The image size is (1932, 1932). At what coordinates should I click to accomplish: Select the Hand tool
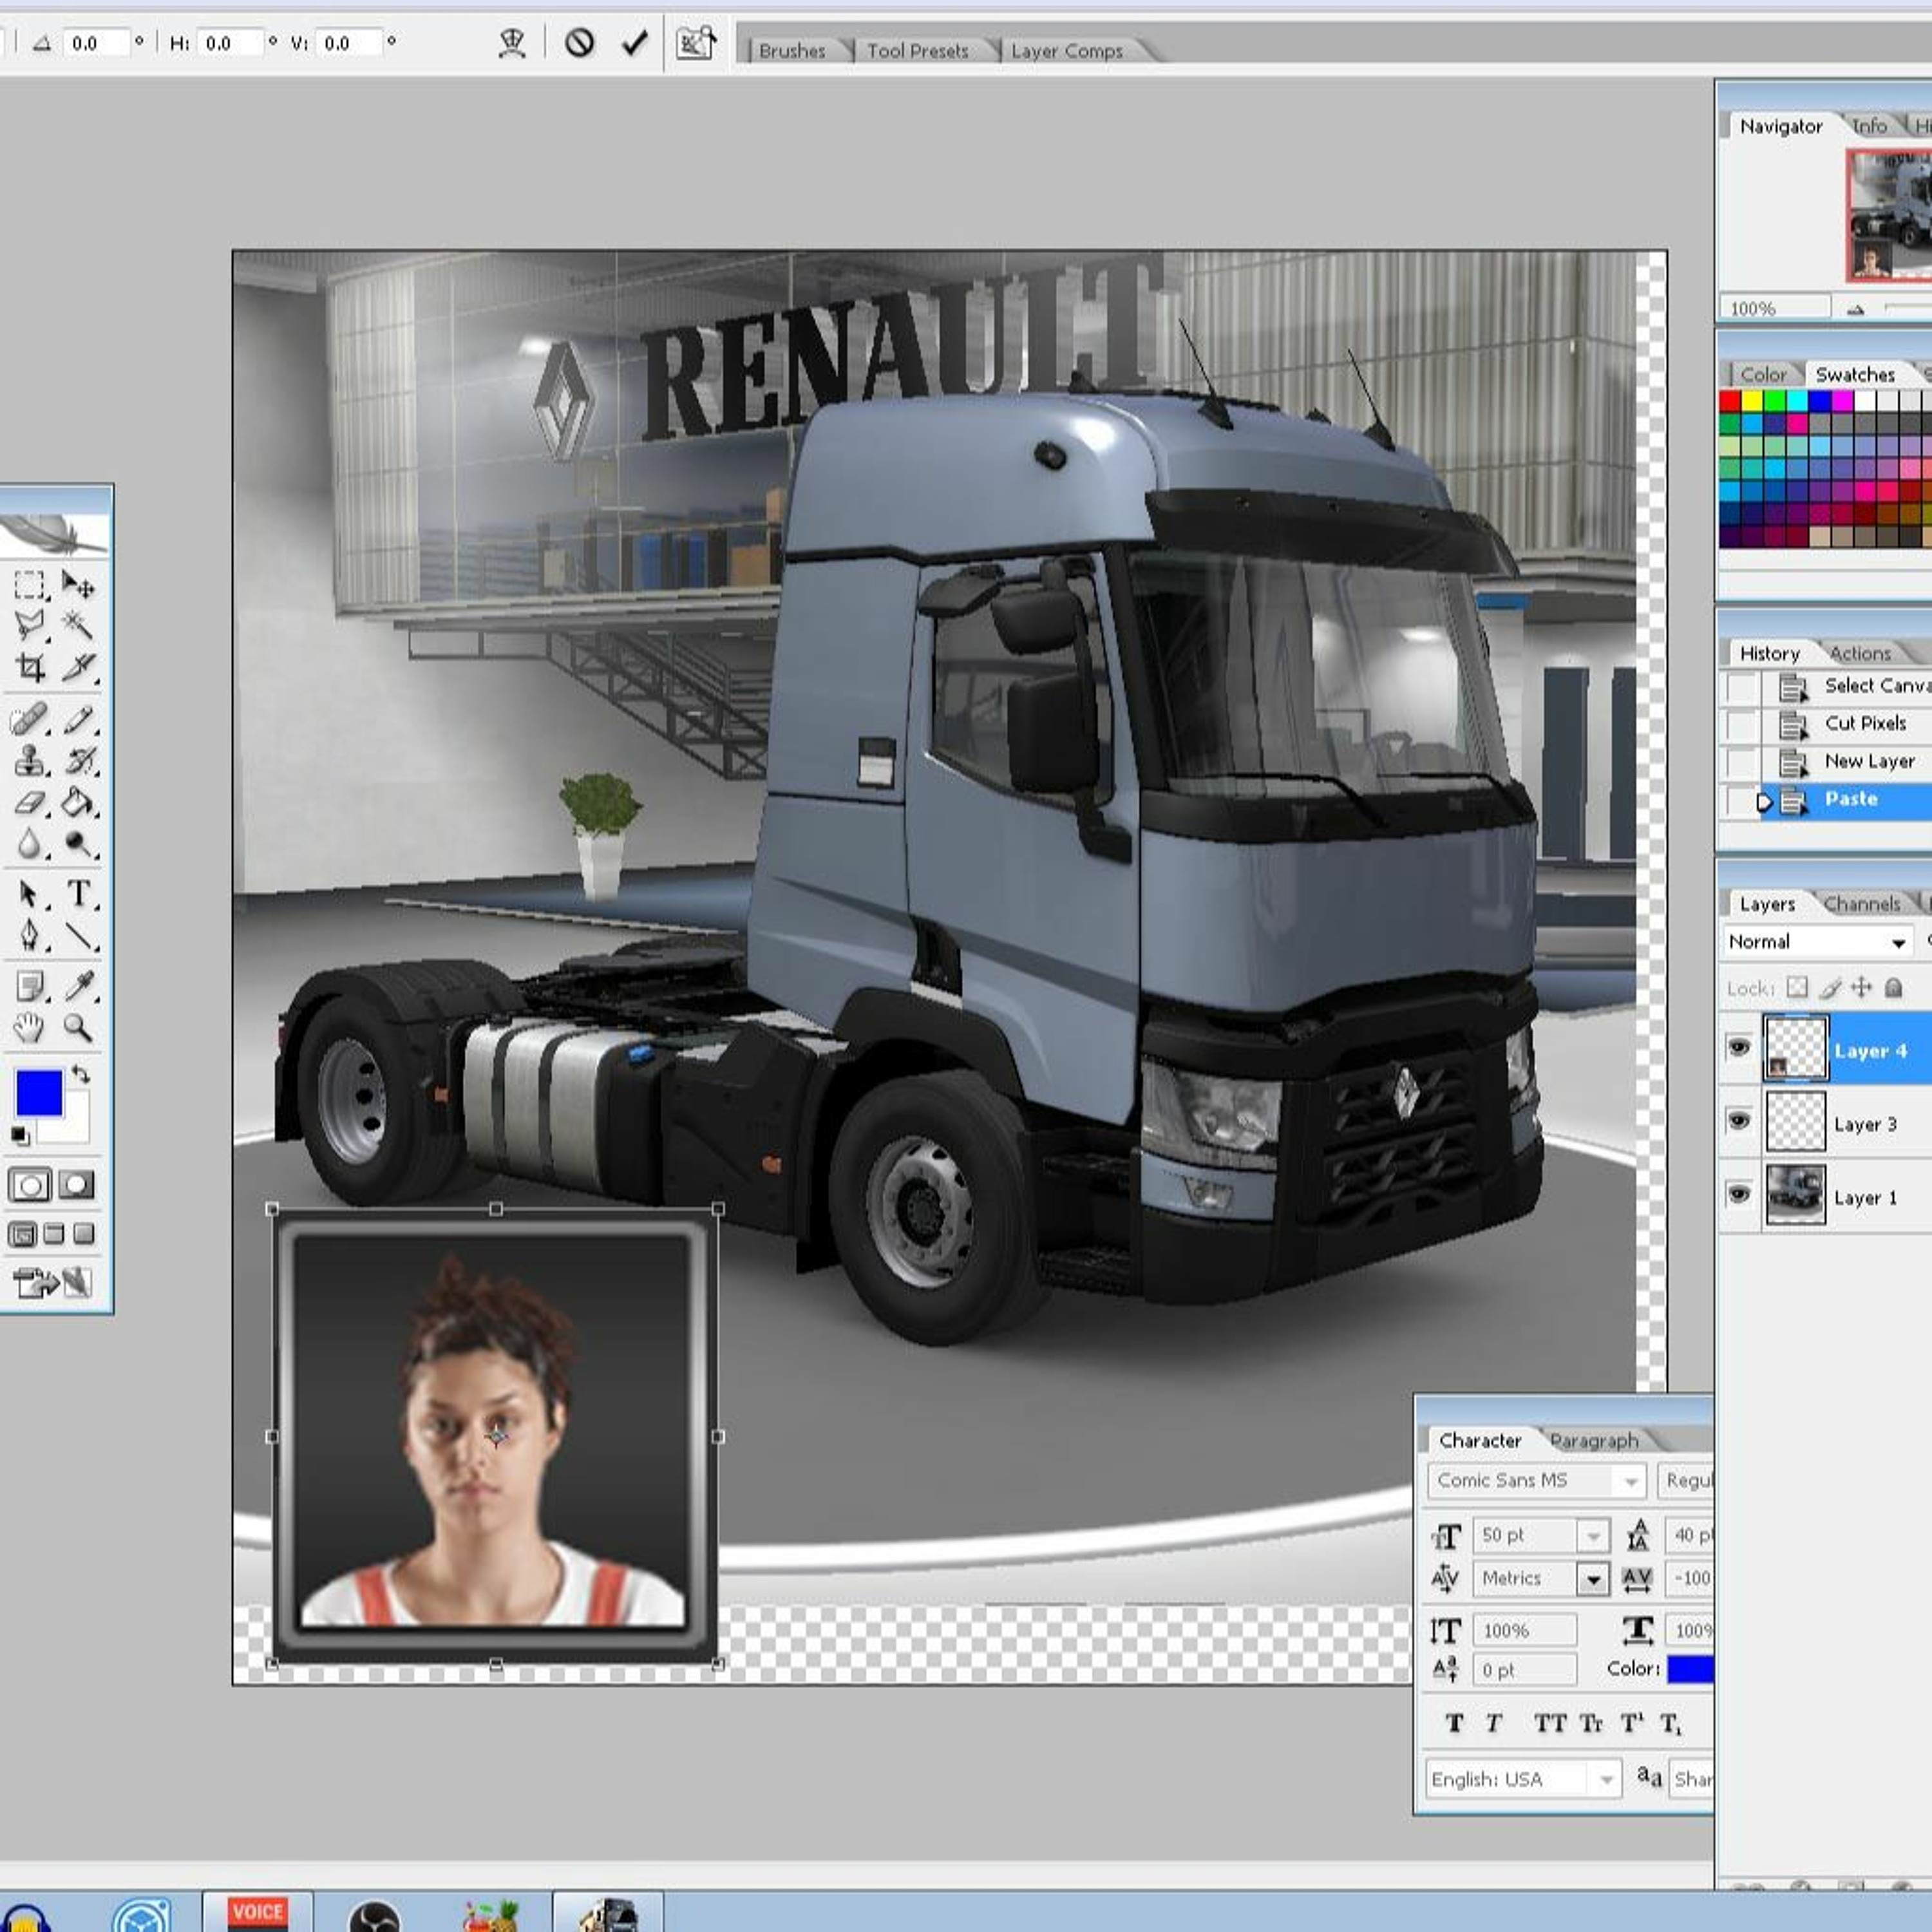[29, 1027]
